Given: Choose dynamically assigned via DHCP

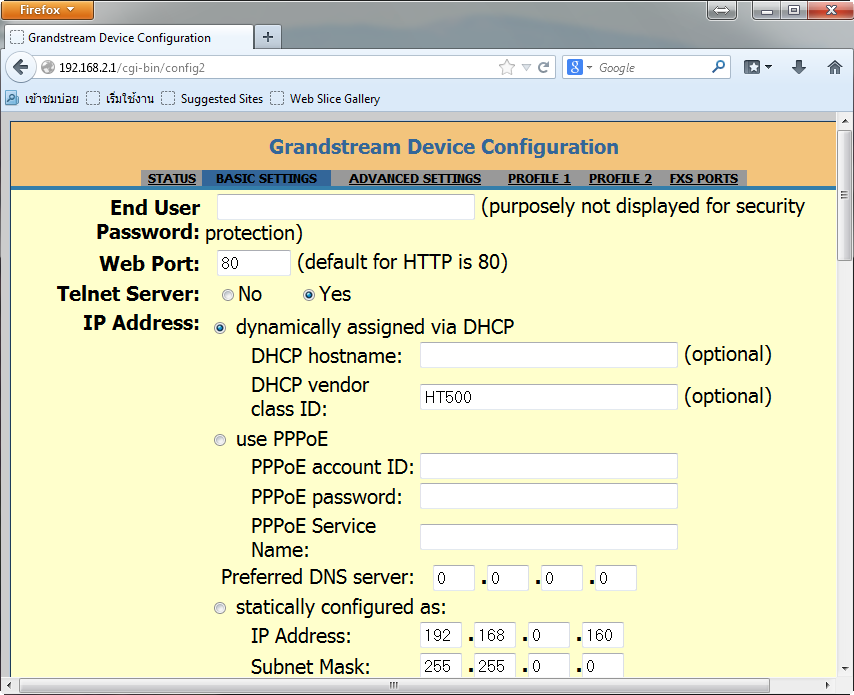Looking at the screenshot, I should pos(220,328).
